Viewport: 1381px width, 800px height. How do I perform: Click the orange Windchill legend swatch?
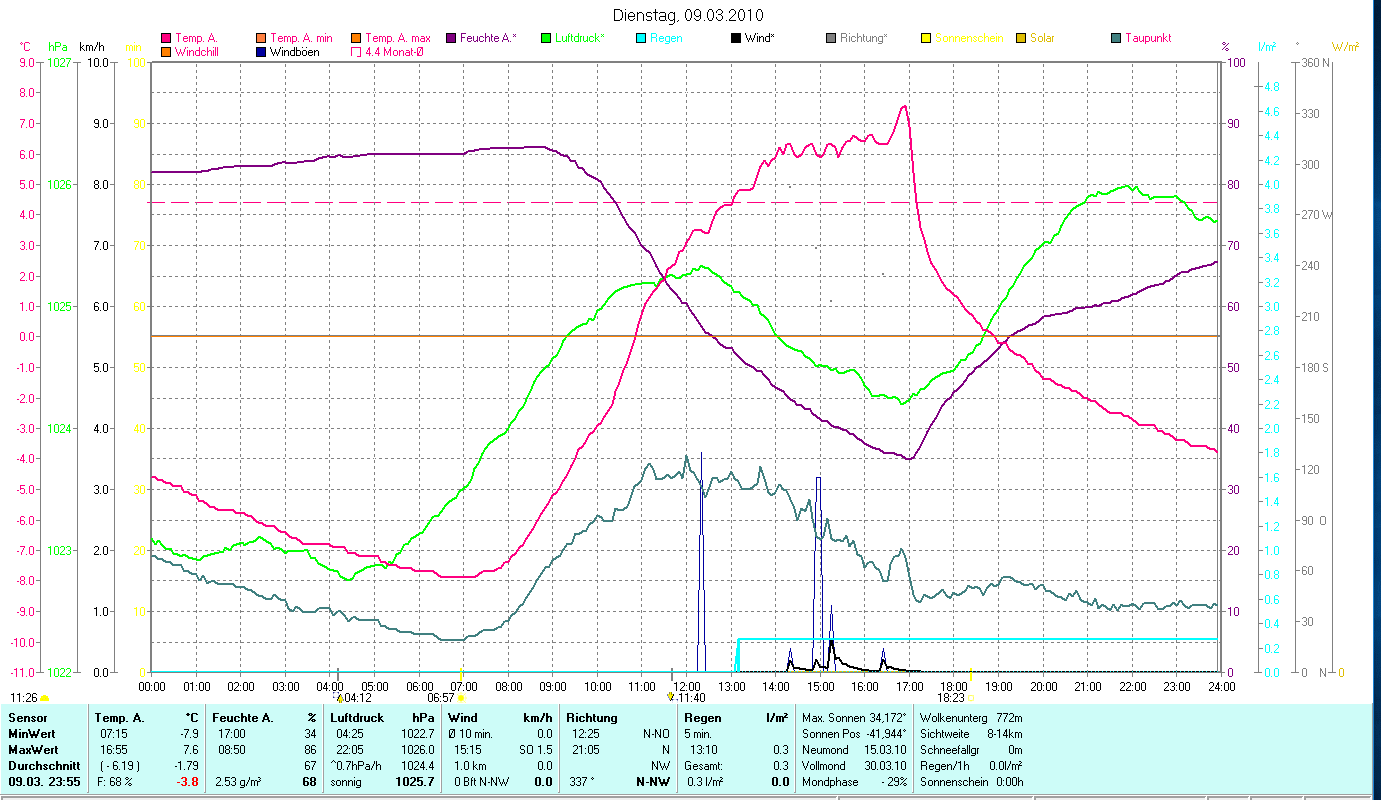point(166,52)
